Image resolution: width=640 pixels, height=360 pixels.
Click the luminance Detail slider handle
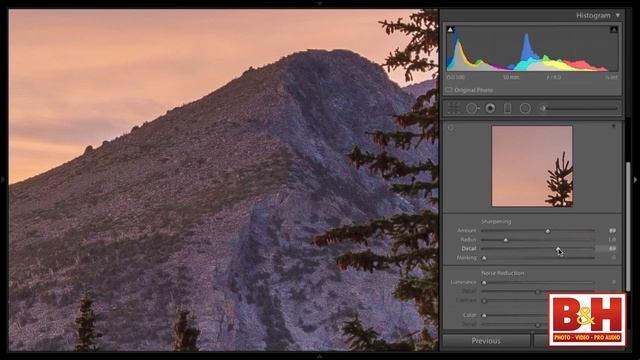click(538, 291)
